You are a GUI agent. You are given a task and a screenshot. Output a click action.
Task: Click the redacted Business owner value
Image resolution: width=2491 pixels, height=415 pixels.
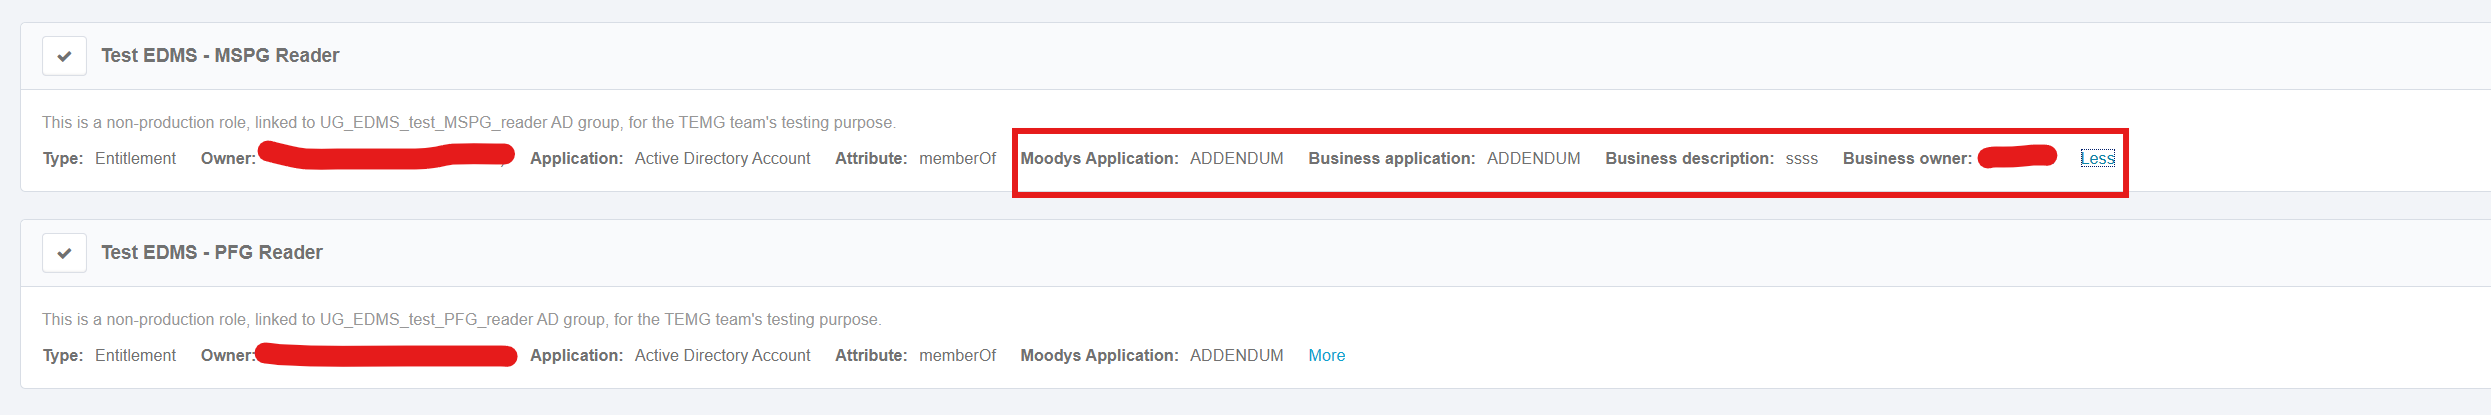pos(2017,157)
